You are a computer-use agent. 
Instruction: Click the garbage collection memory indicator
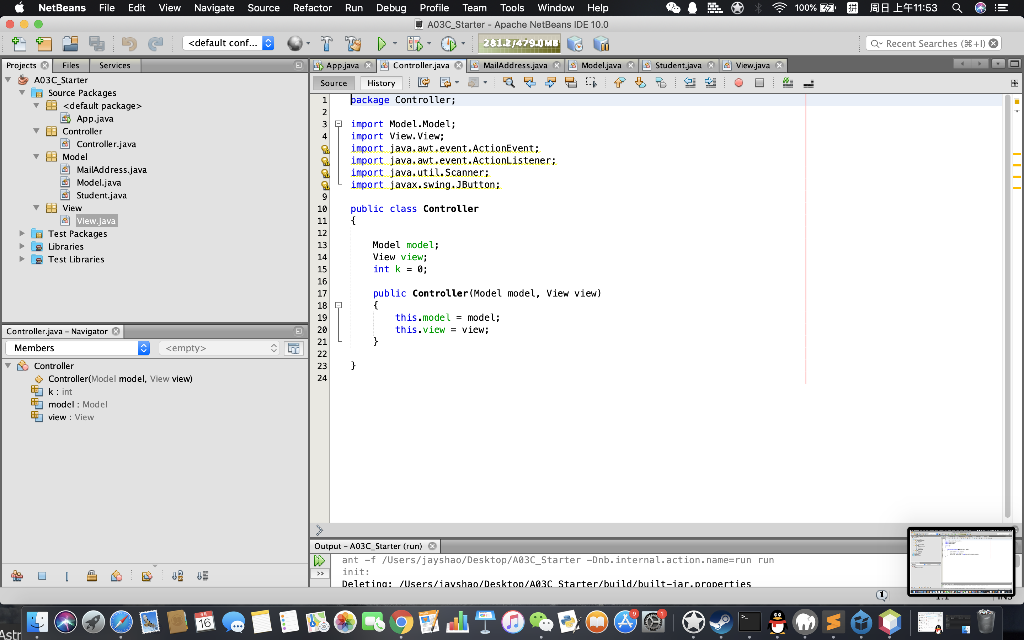click(x=519, y=43)
